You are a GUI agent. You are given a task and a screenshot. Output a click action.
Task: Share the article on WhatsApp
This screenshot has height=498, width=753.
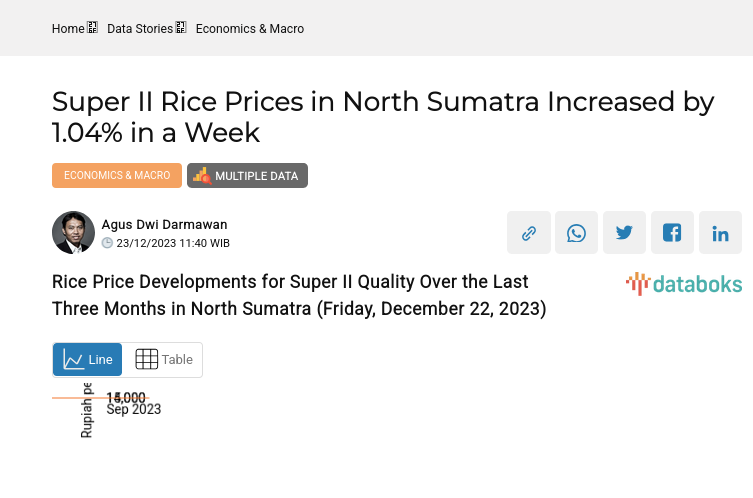(577, 233)
